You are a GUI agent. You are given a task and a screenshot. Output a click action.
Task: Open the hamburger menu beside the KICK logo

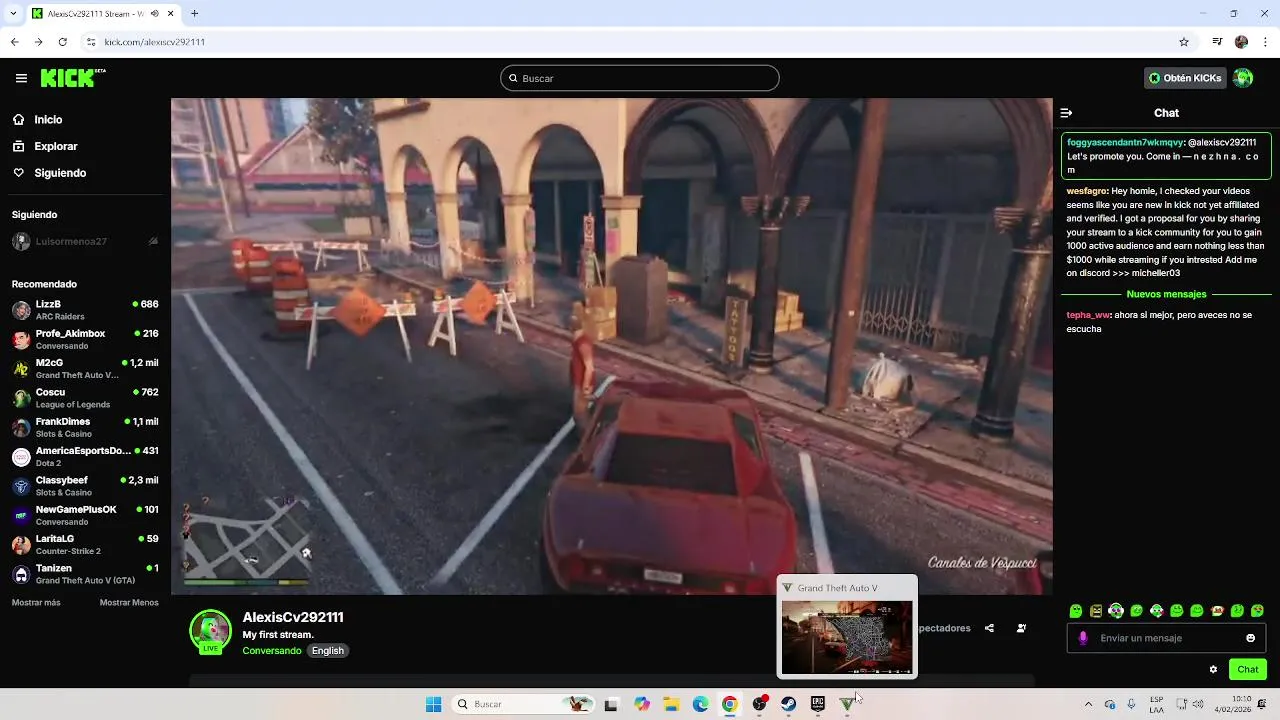pos(21,78)
